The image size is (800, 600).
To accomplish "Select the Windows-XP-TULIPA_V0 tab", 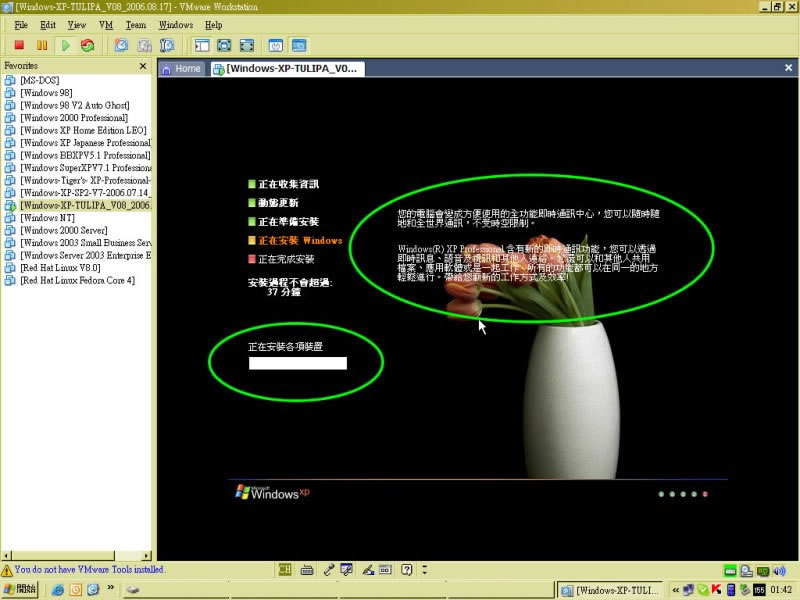I will [287, 69].
